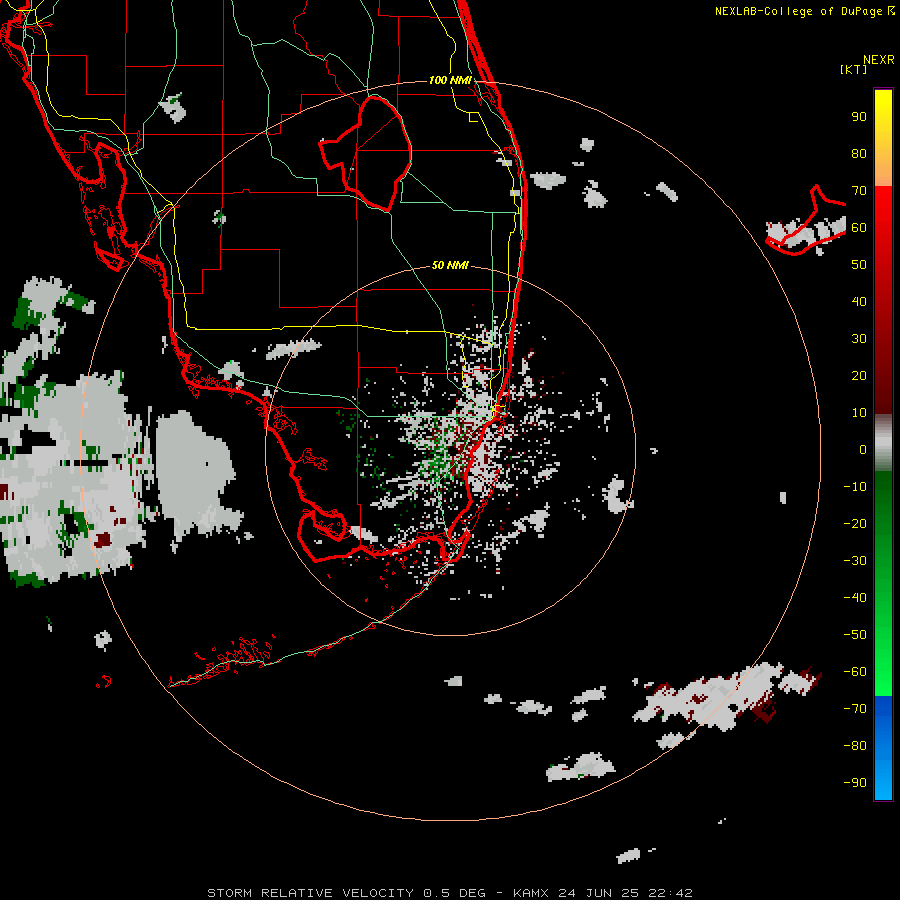The image size is (900, 900).
Task: Click the 40 value on the velocity scale
Action: (859, 301)
